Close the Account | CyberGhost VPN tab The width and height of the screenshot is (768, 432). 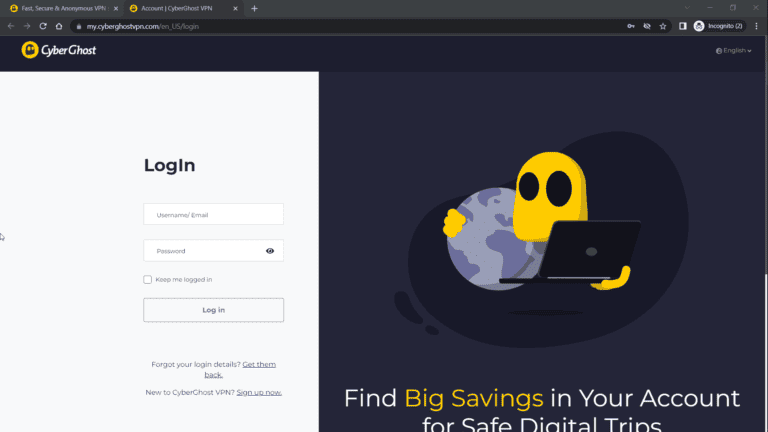235,8
